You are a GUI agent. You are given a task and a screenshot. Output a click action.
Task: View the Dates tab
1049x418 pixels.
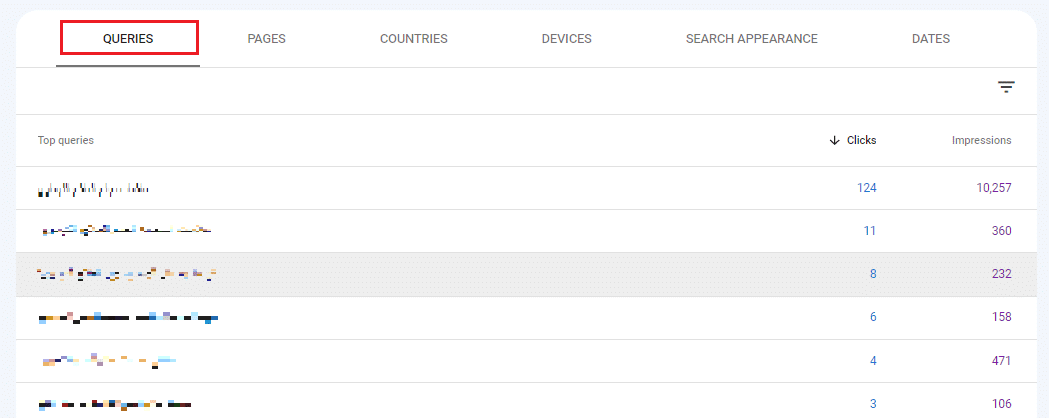tap(930, 39)
